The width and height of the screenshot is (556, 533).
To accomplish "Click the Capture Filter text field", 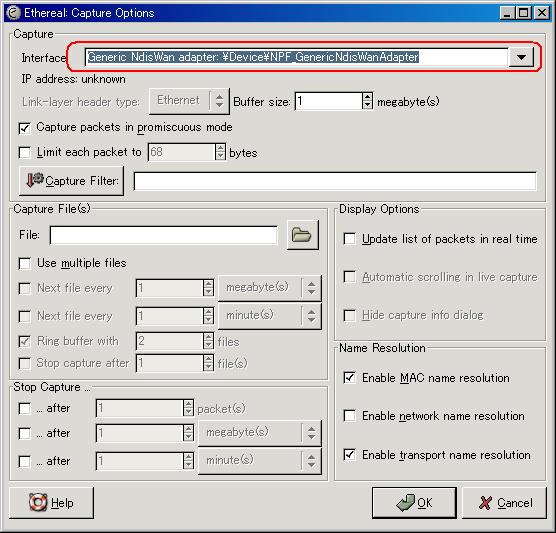I will coord(335,181).
